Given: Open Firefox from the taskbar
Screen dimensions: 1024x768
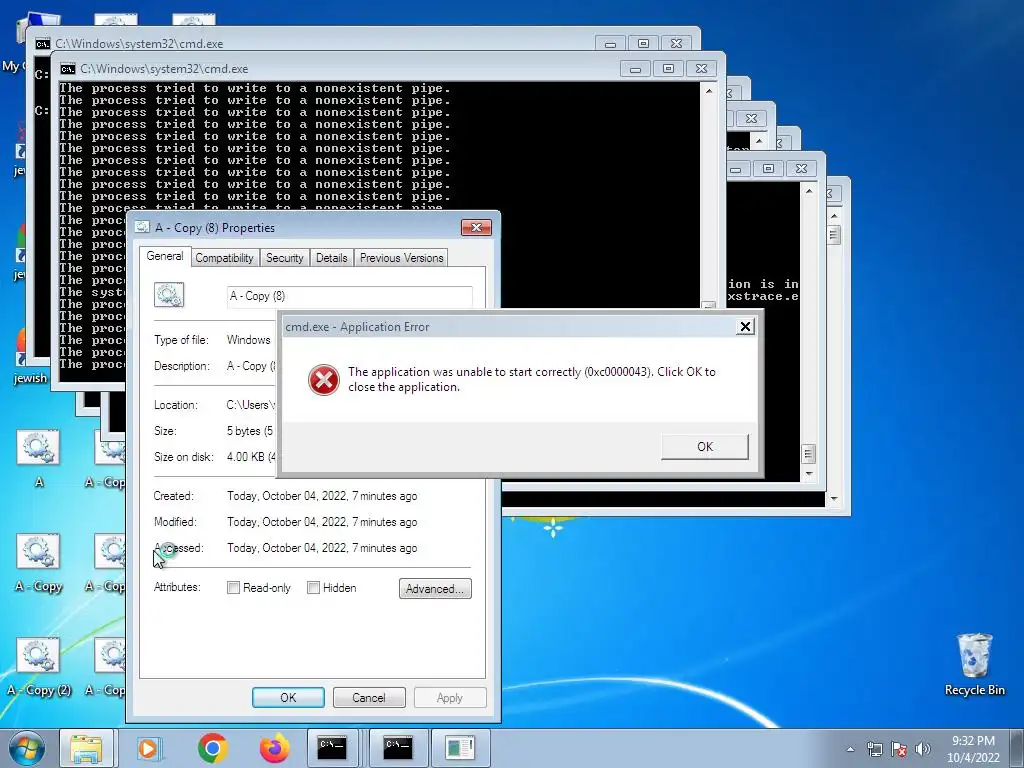Looking at the screenshot, I should click(274, 748).
